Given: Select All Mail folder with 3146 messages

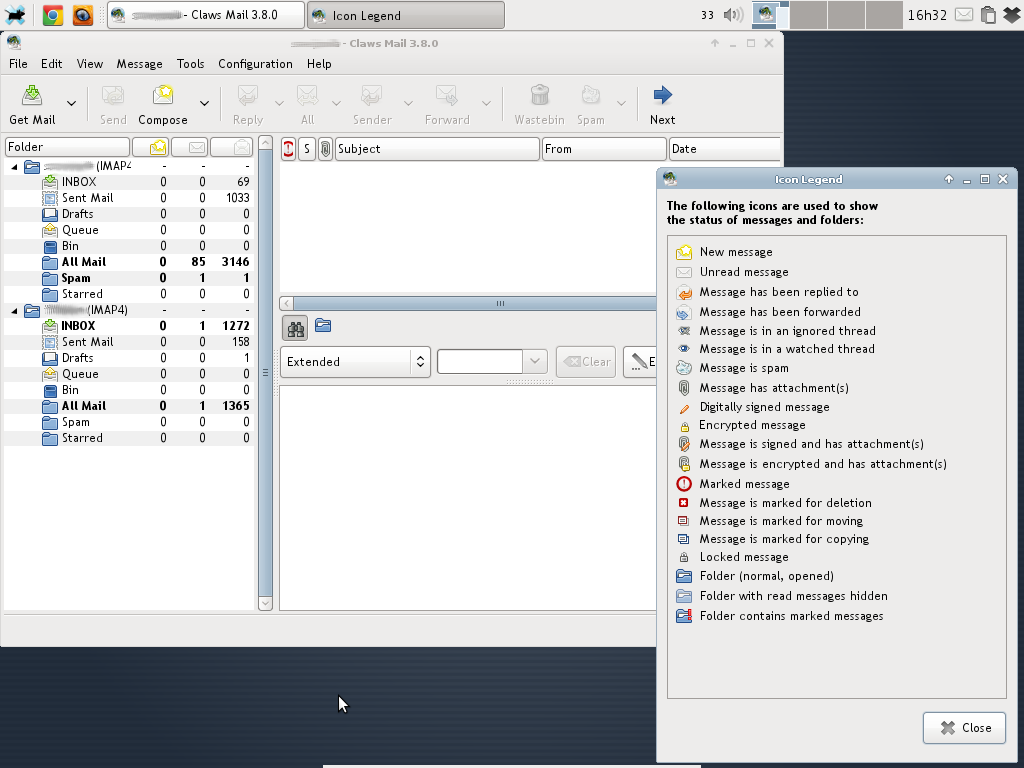Looking at the screenshot, I should tap(129, 262).
